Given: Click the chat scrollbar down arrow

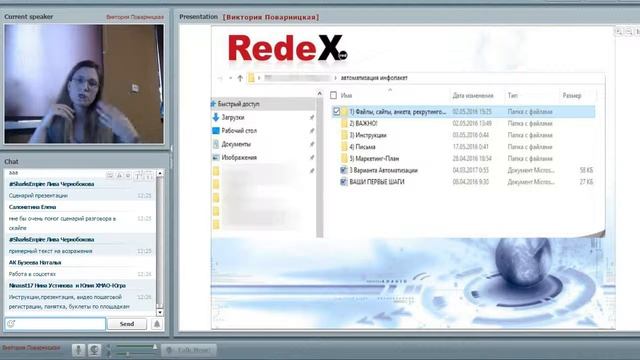Looking at the screenshot, I should tap(160, 313).
